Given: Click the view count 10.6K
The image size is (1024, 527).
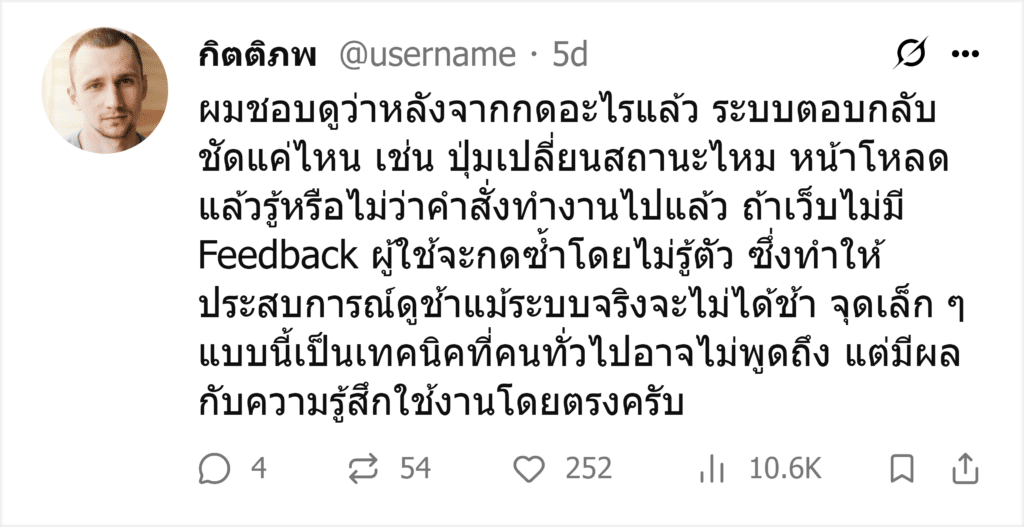Looking at the screenshot, I should pyautogui.click(x=785, y=469).
